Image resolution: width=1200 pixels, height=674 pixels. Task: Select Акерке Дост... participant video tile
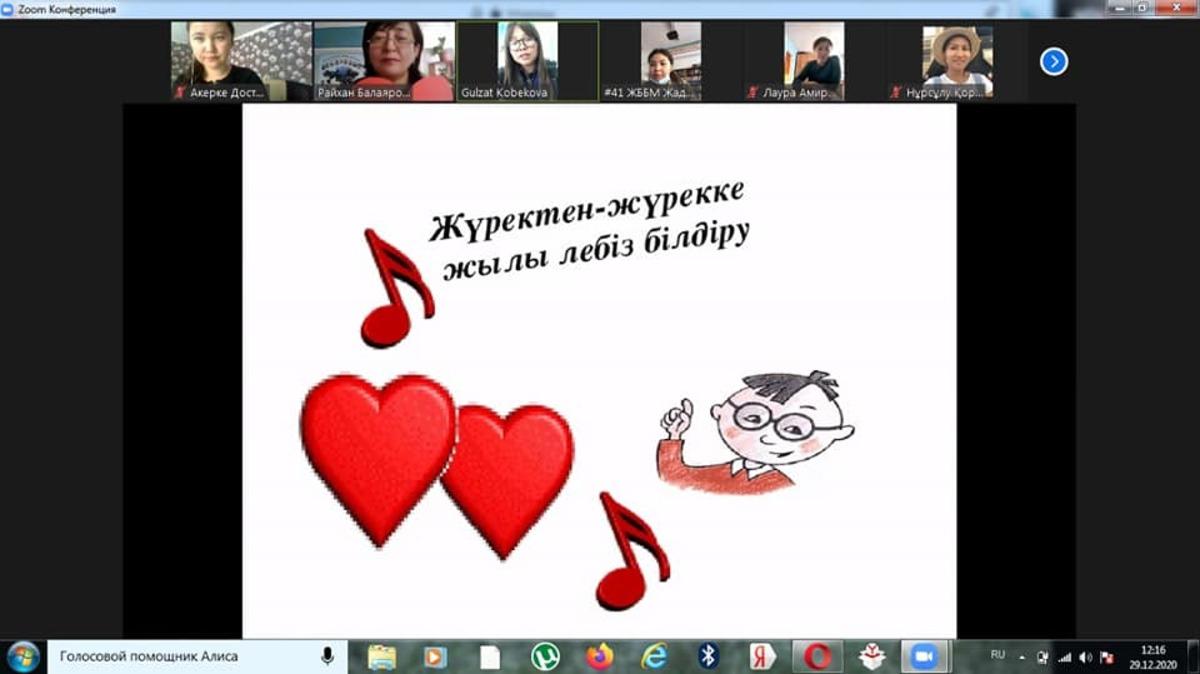pyautogui.click(x=241, y=60)
